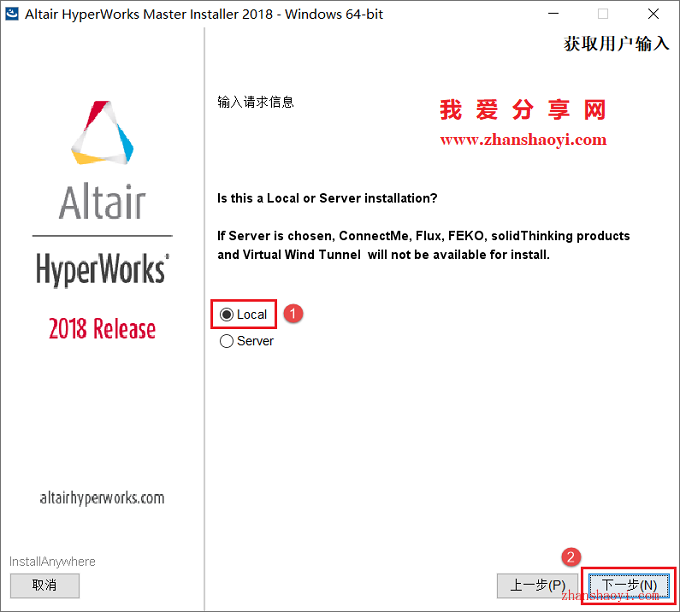Click the 获取用户输入 title text

coord(616,44)
